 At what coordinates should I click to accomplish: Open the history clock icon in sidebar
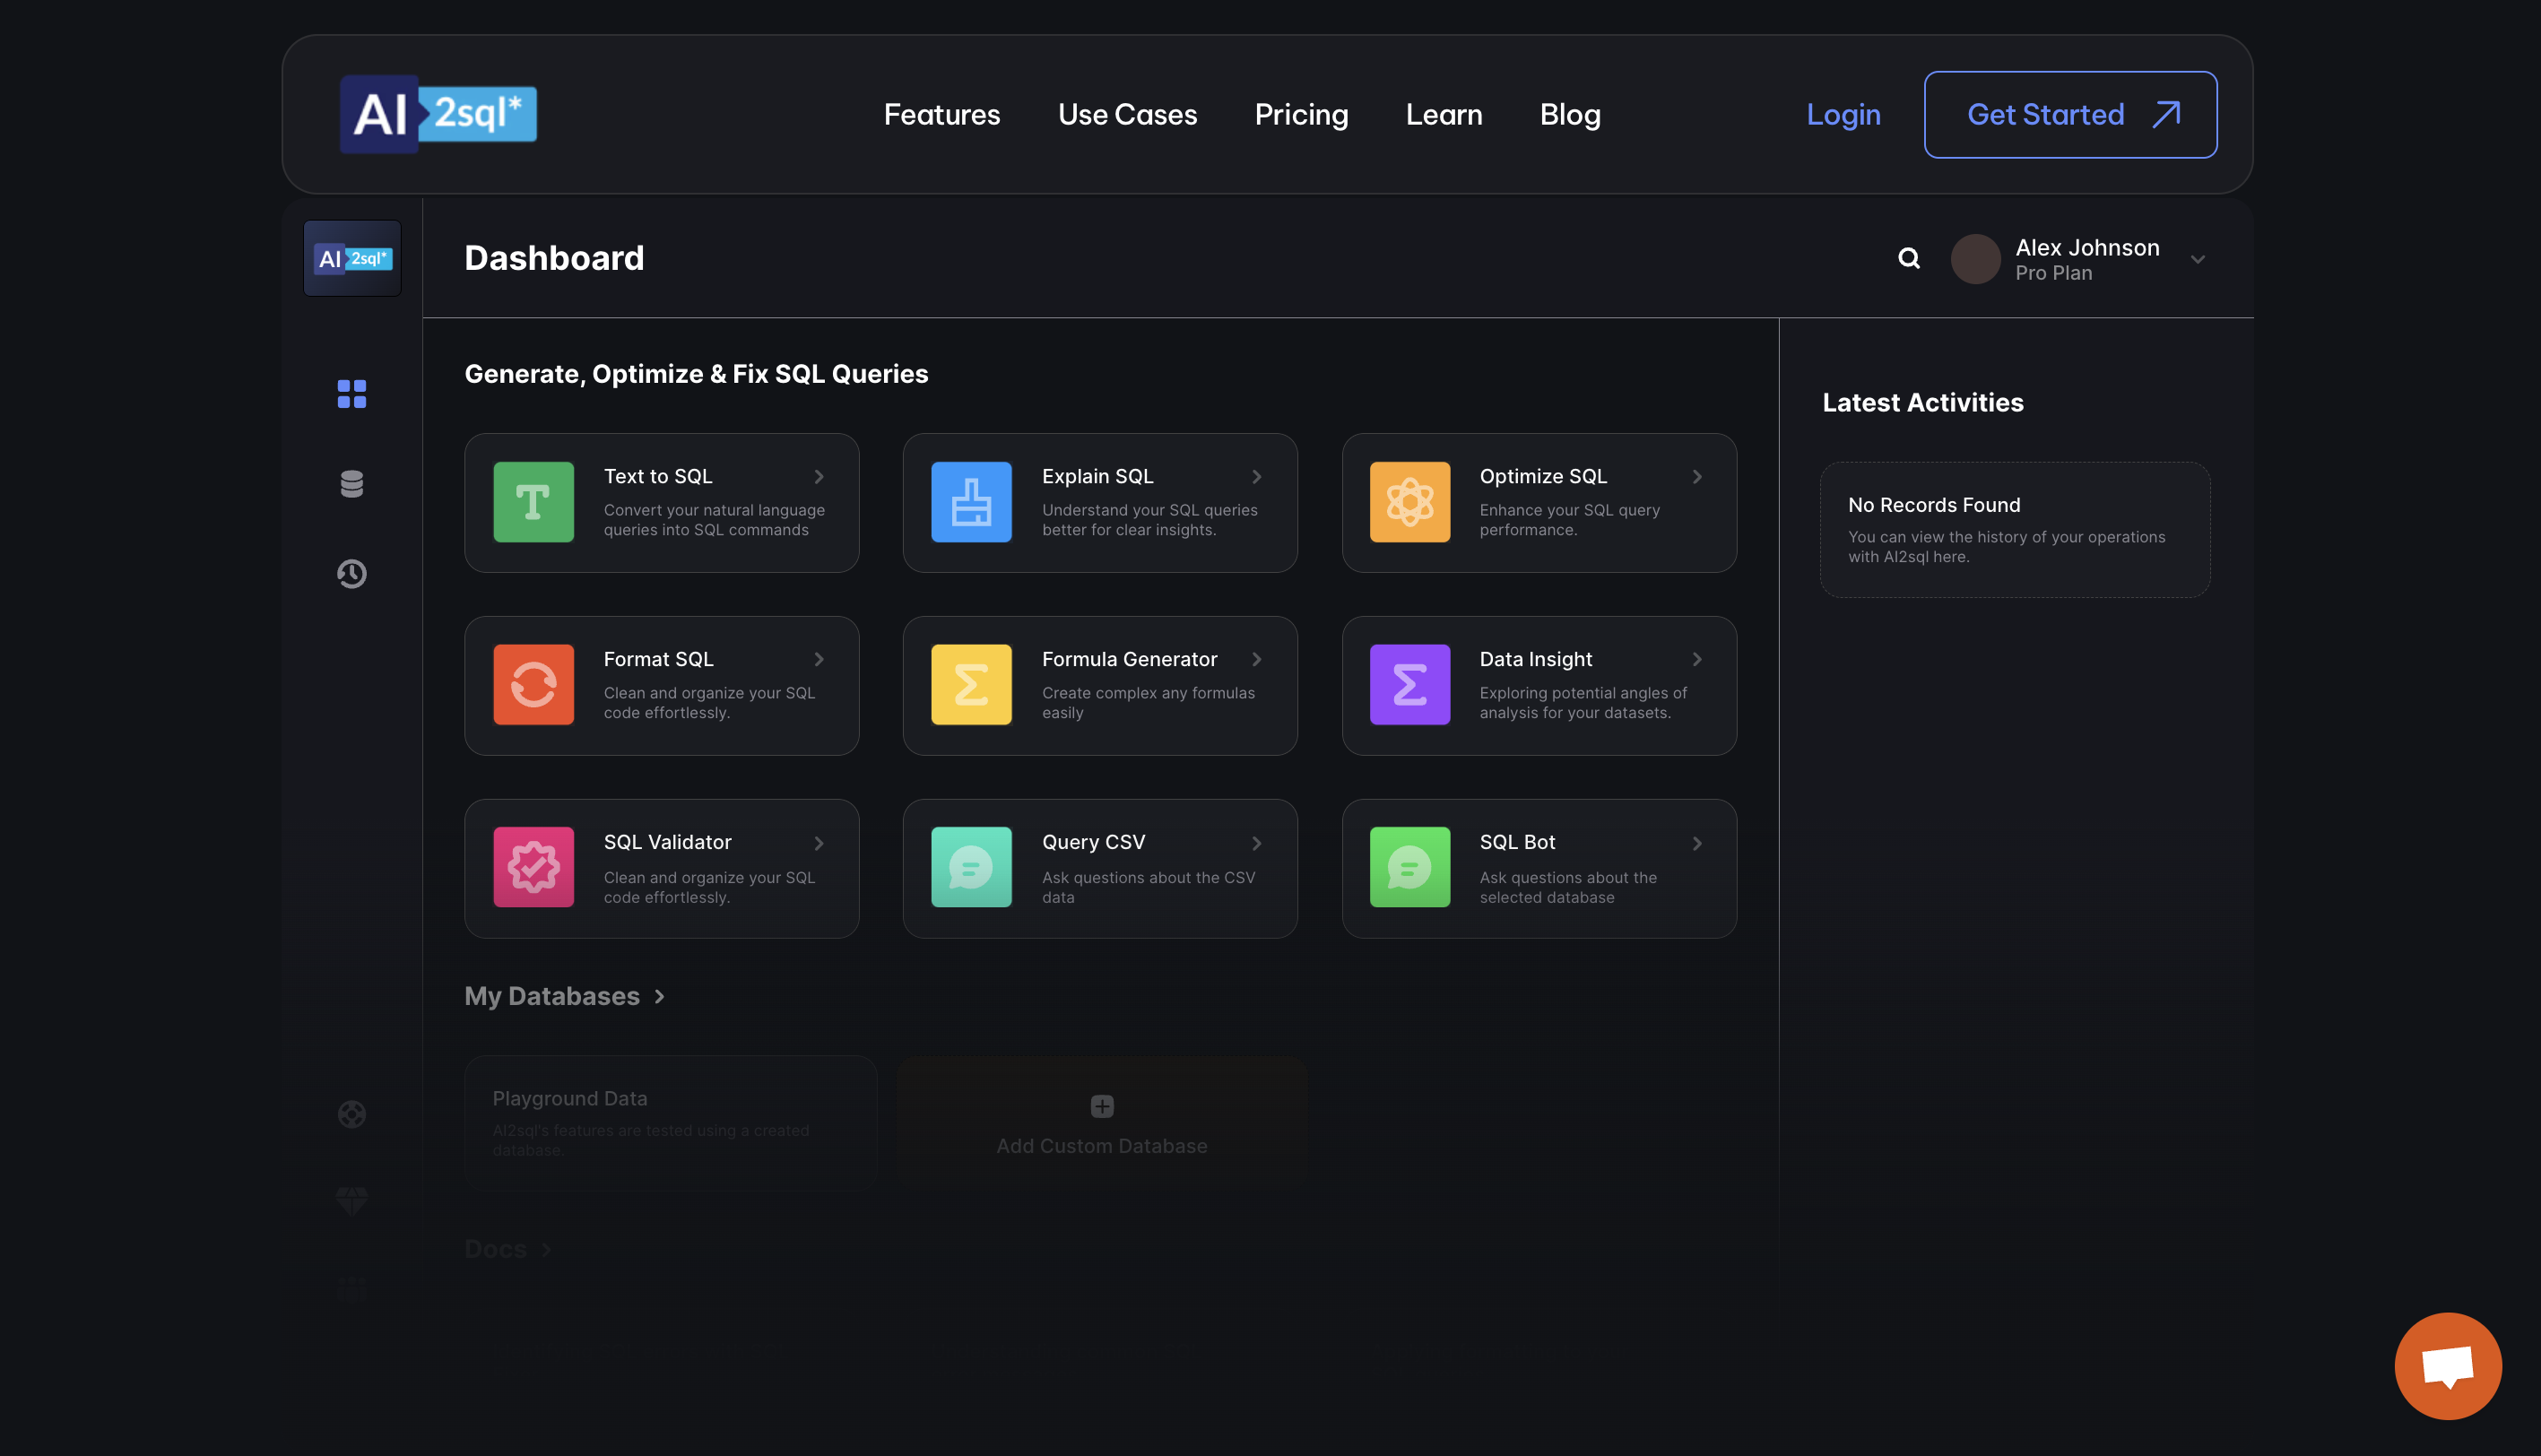(x=351, y=574)
